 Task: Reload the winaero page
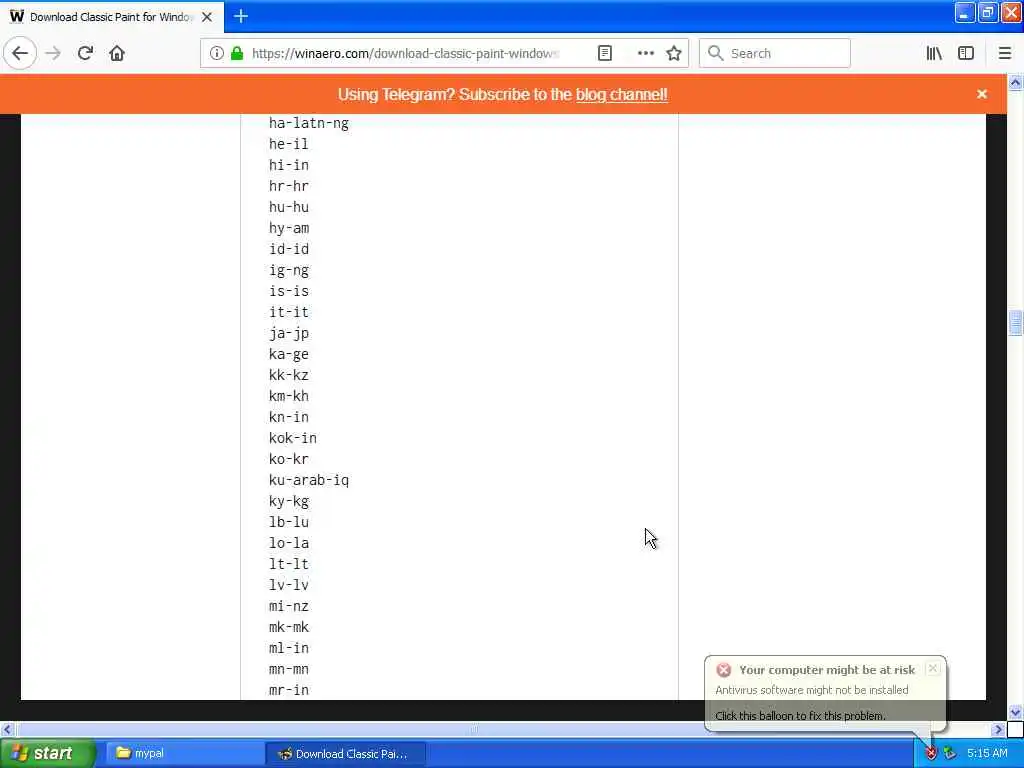coord(85,54)
